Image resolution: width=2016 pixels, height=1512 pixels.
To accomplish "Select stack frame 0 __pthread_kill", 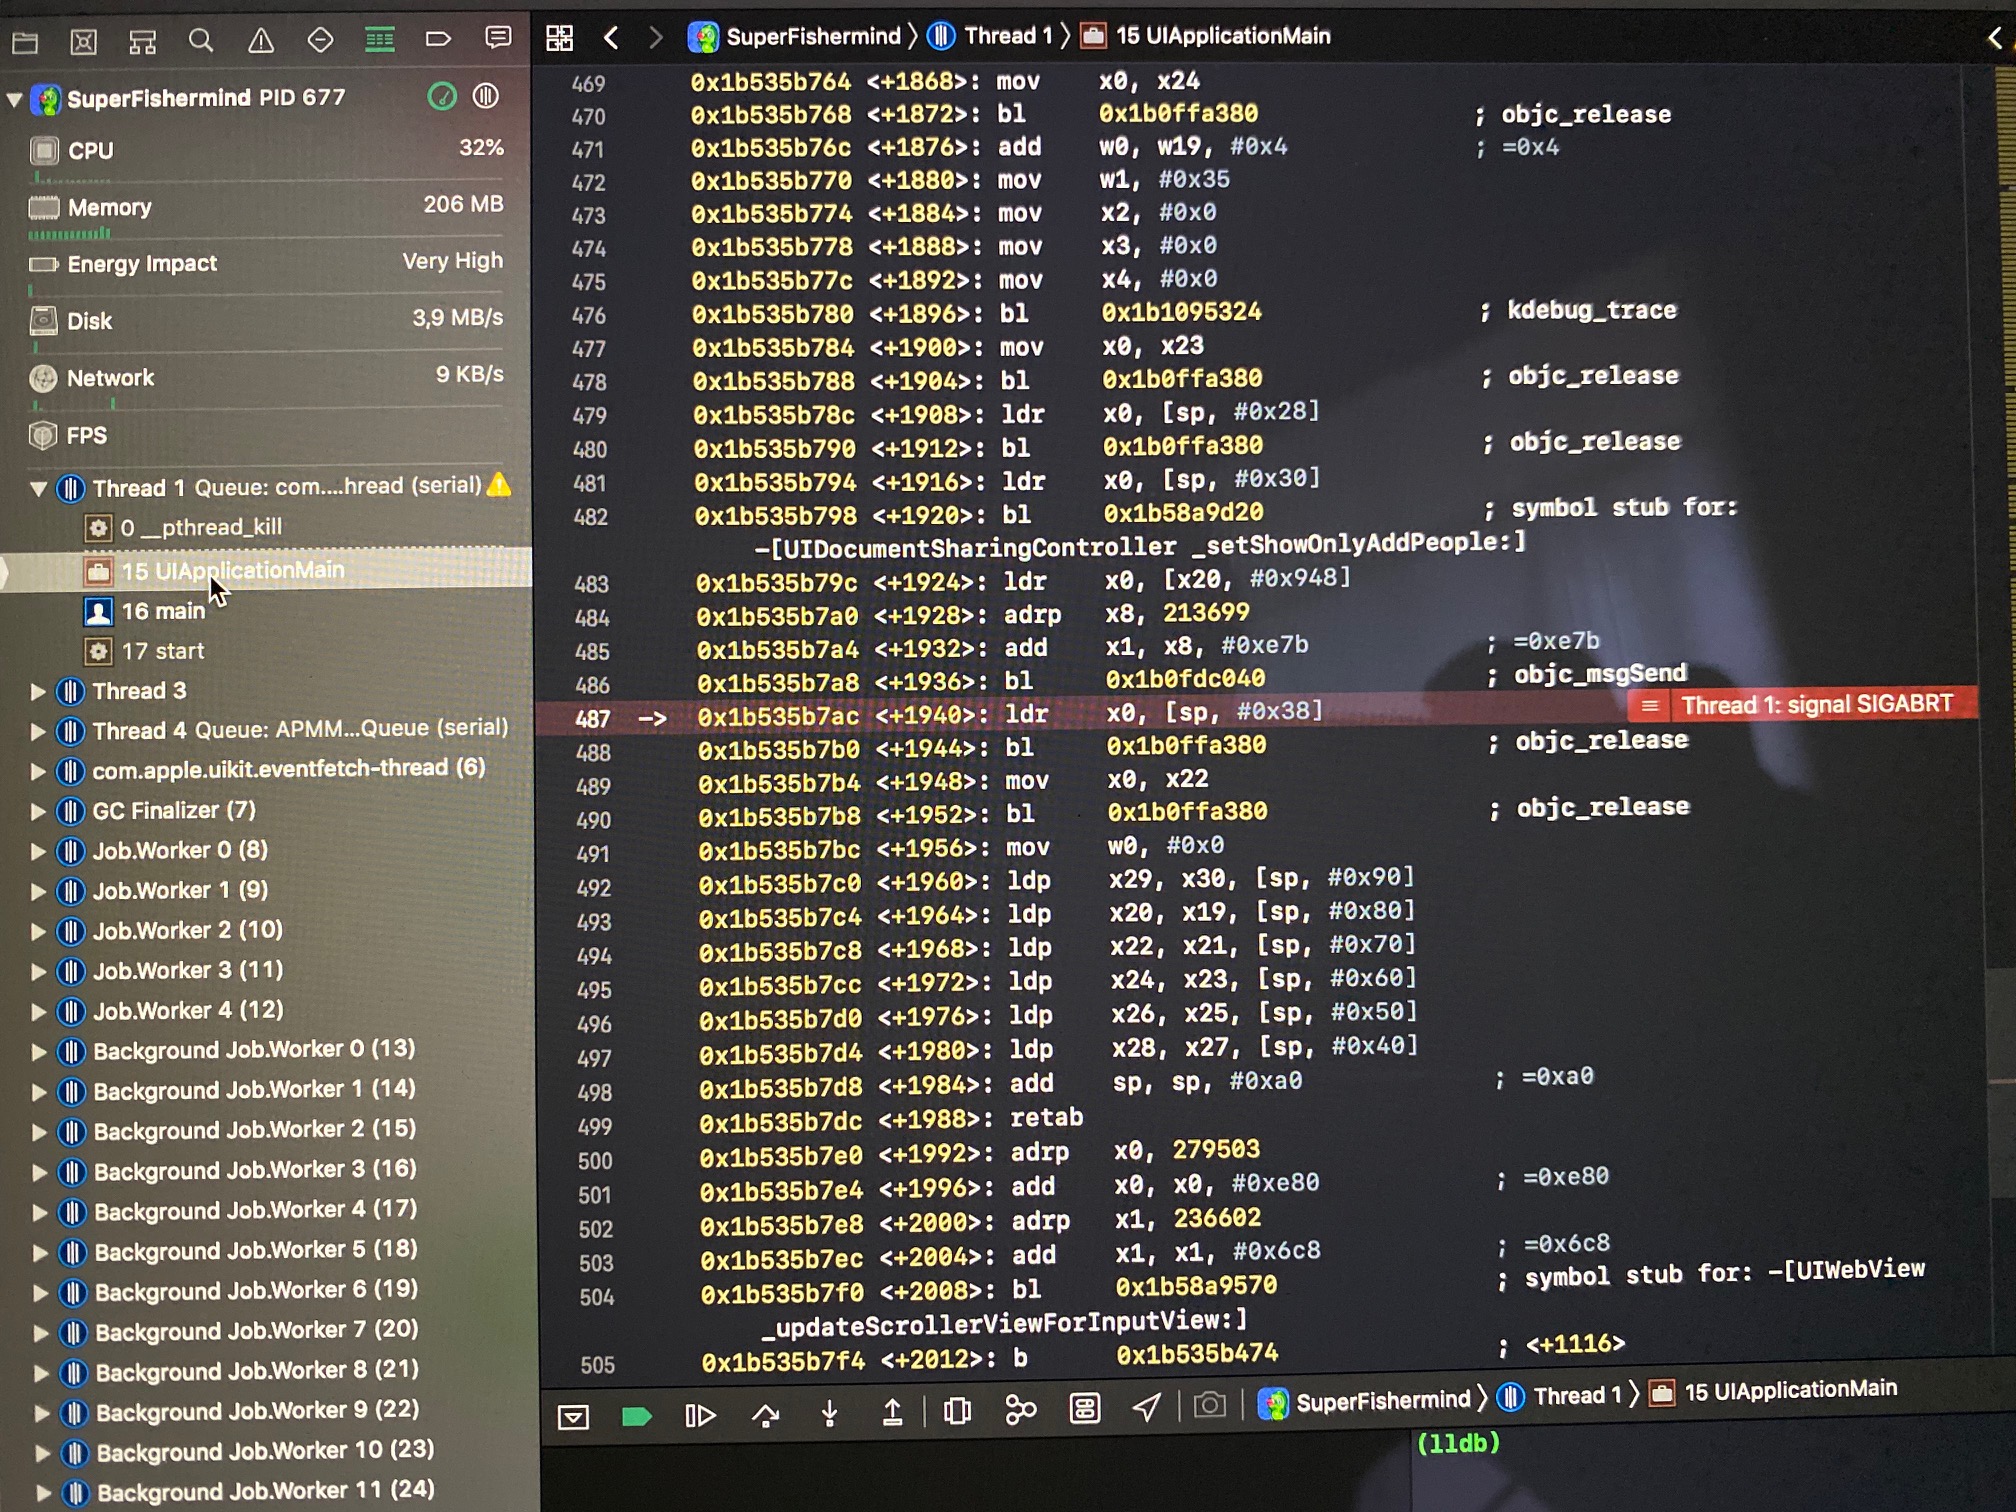I will [200, 527].
